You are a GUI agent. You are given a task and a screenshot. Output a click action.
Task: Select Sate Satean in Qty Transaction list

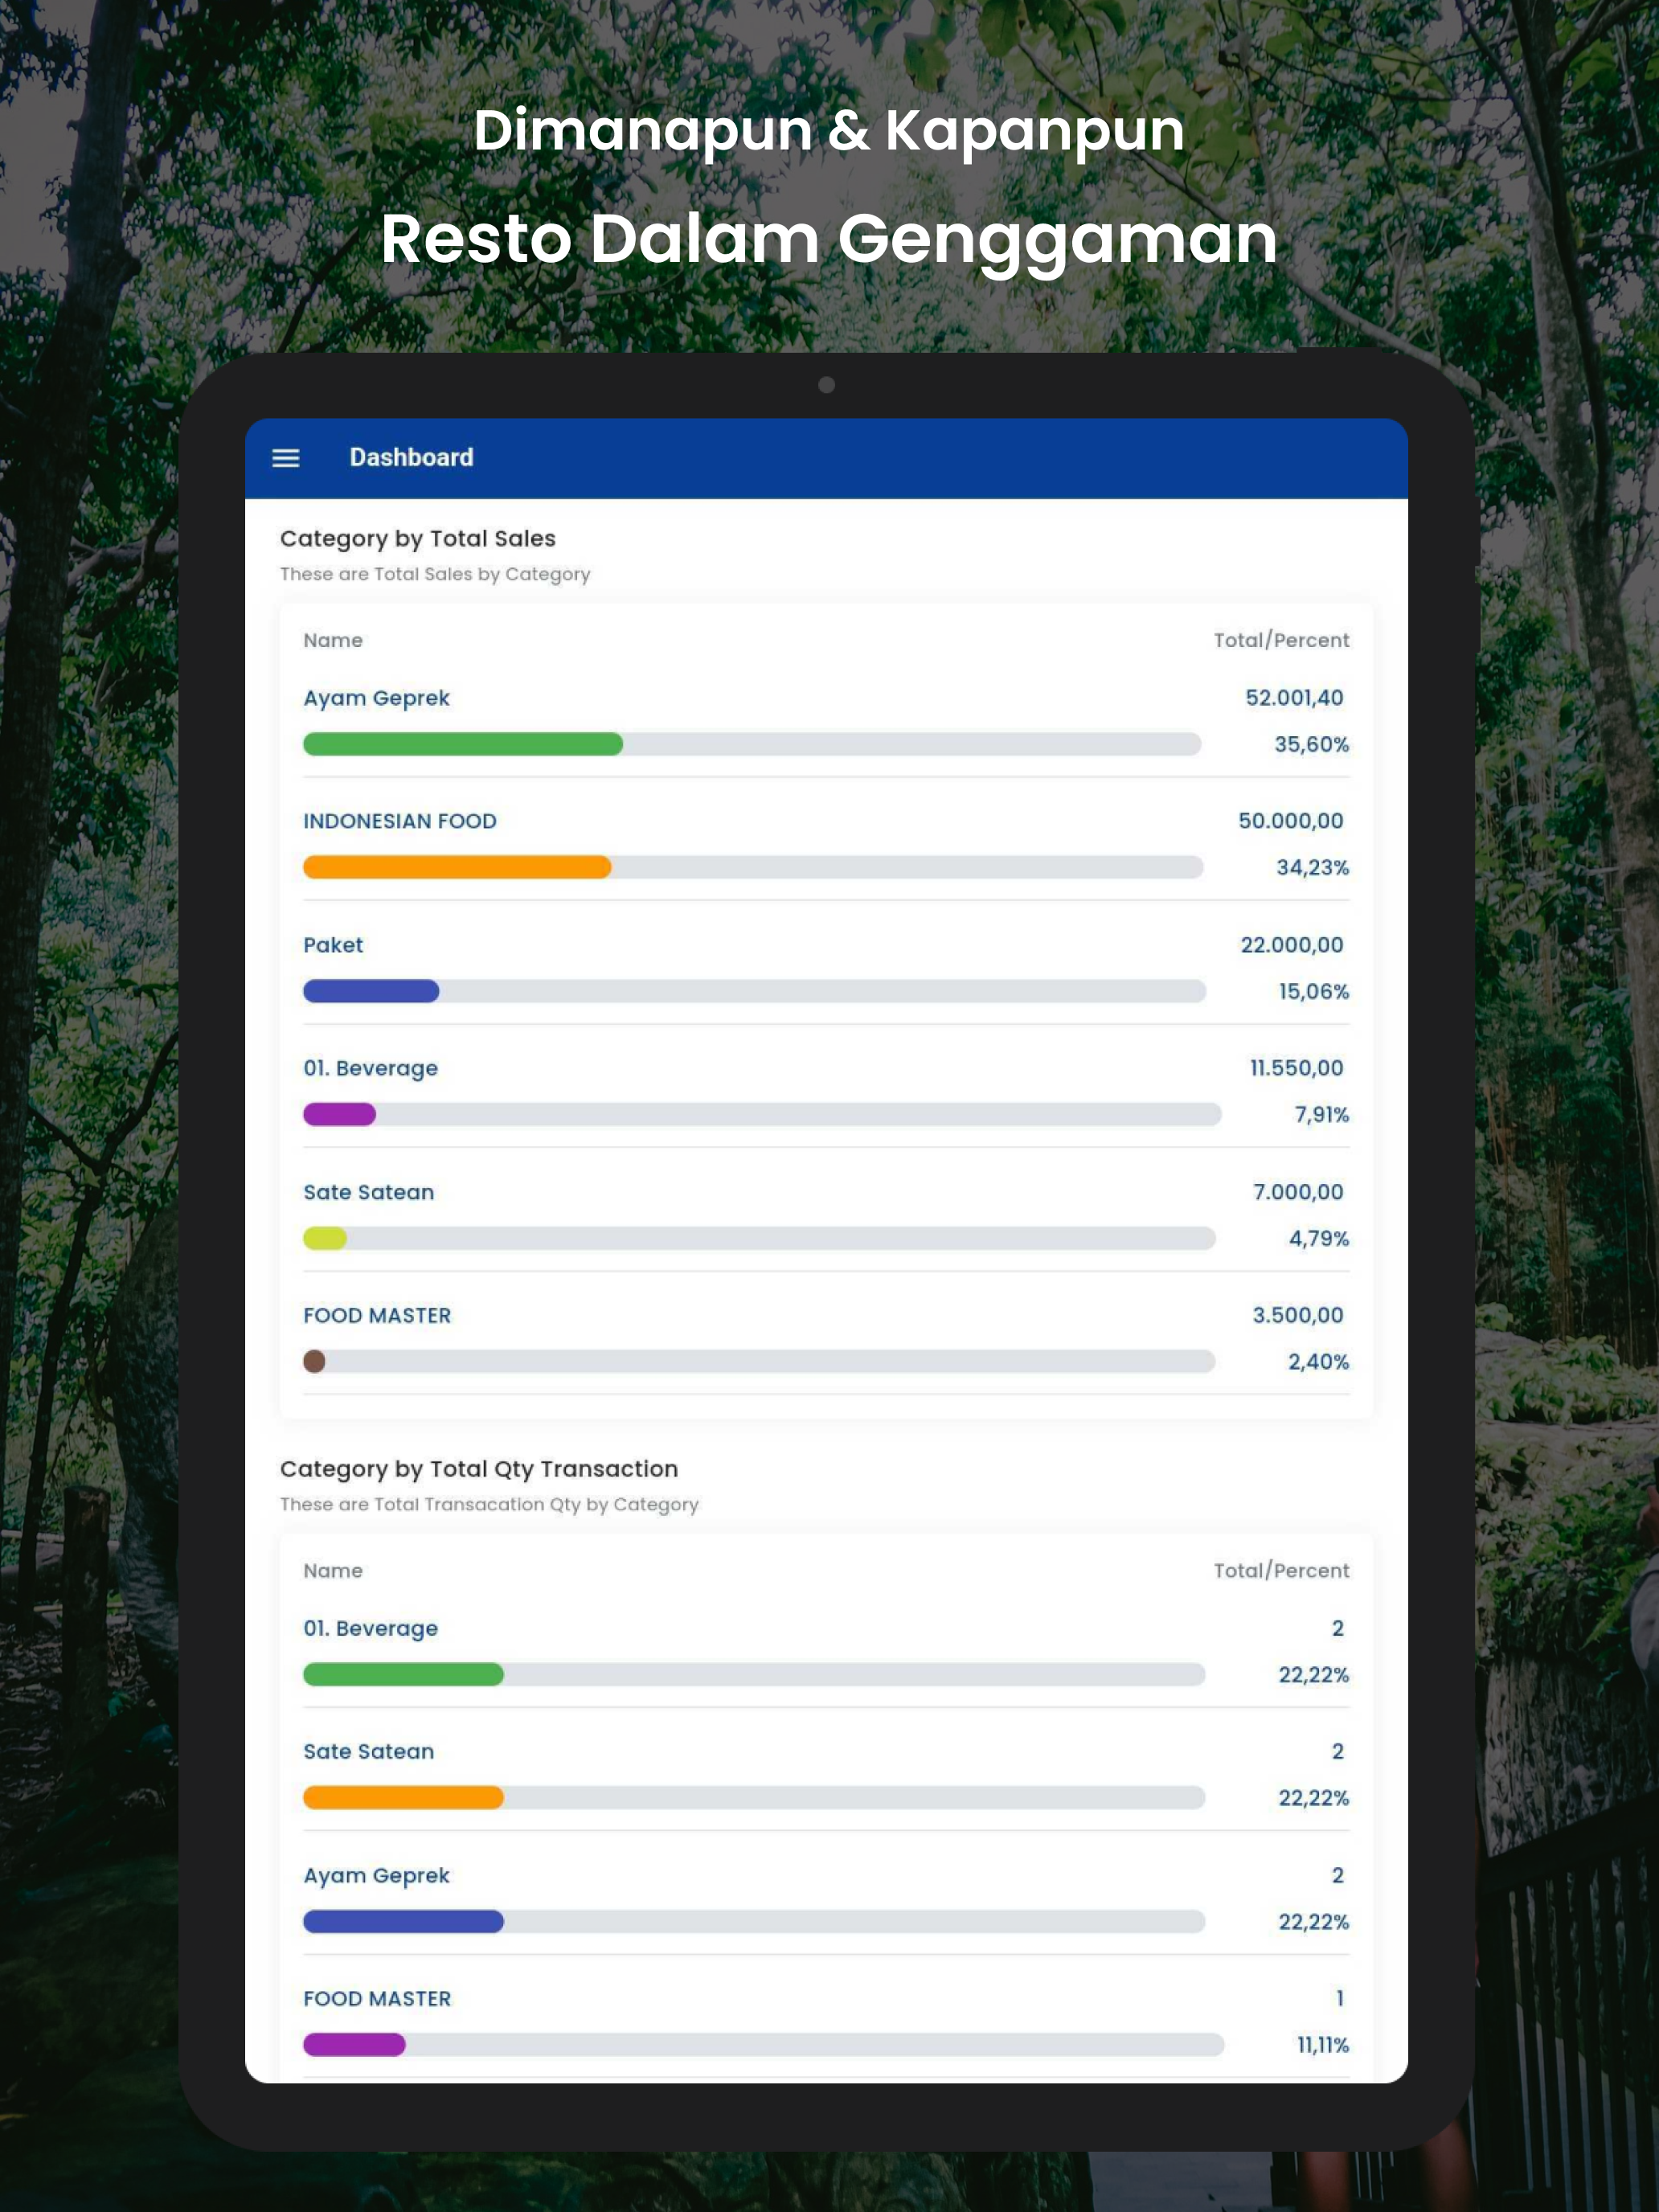(x=369, y=1751)
